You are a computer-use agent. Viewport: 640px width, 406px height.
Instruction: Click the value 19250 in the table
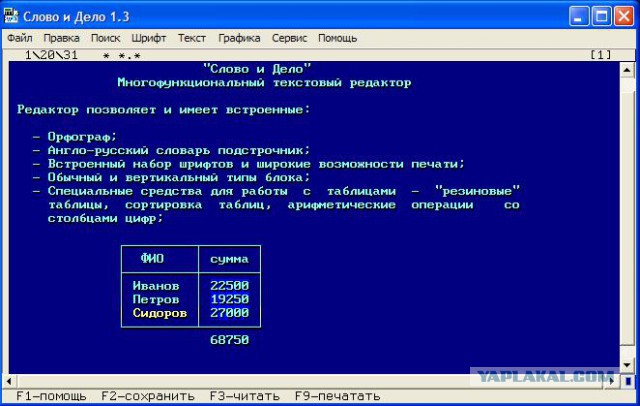[229, 300]
